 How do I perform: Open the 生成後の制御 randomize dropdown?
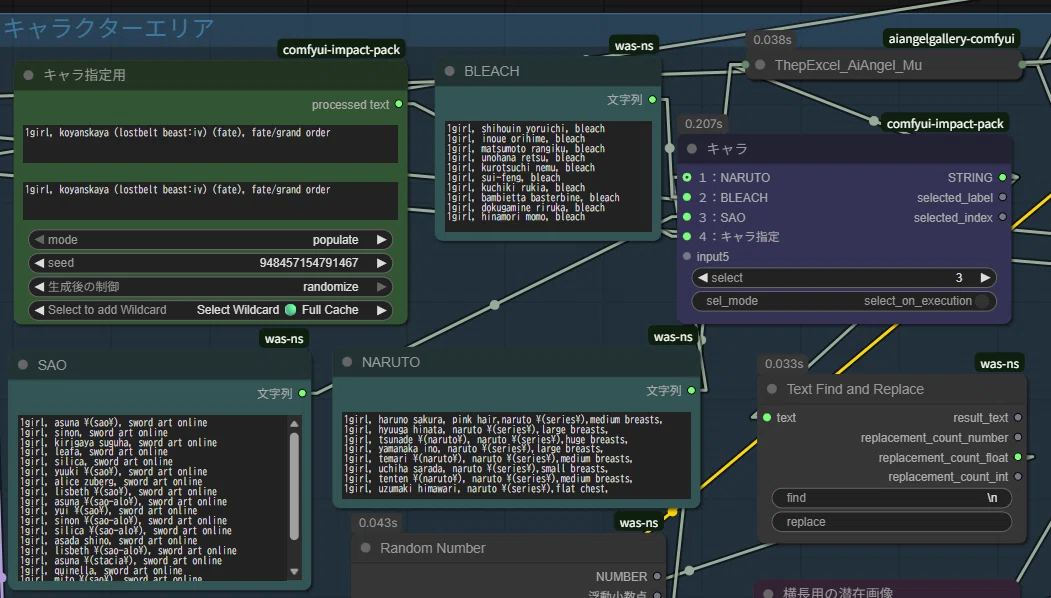point(210,286)
